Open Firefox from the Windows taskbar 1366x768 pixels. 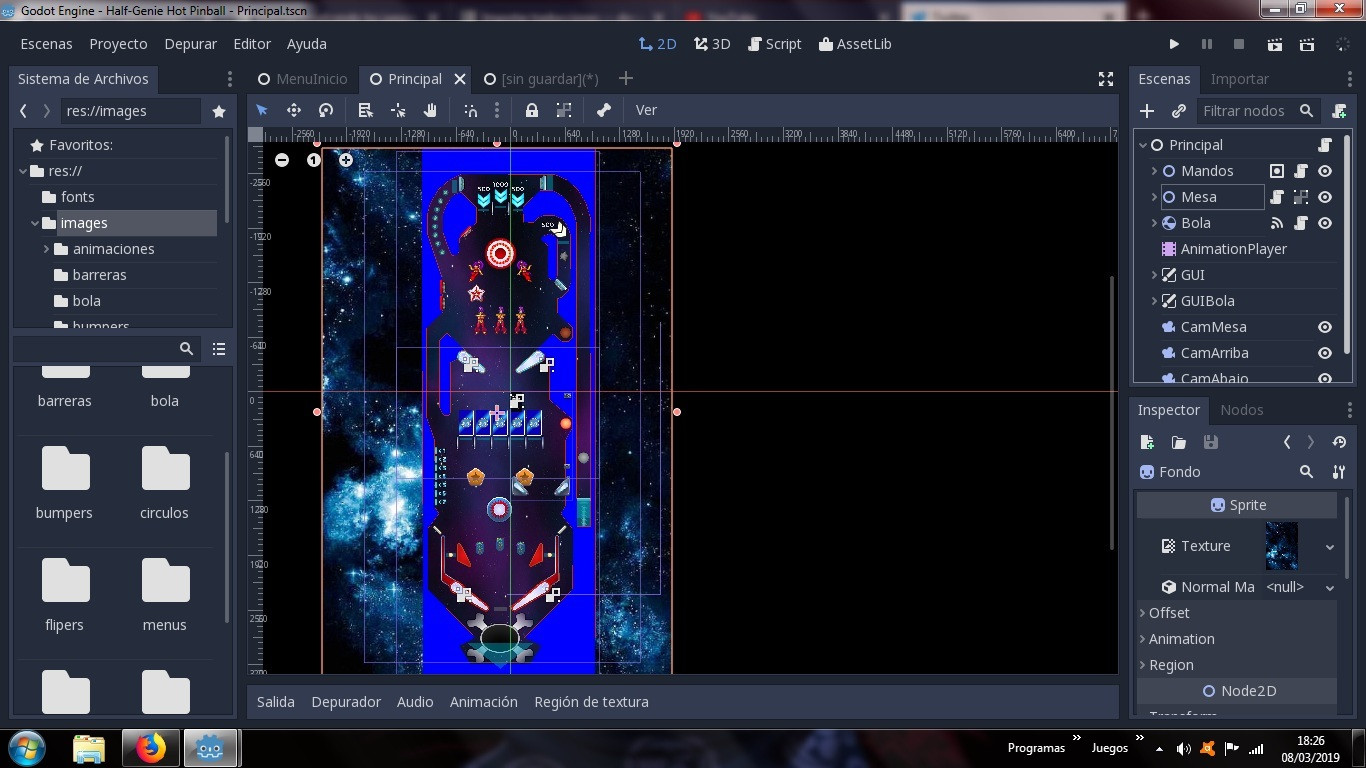pyautogui.click(x=151, y=748)
